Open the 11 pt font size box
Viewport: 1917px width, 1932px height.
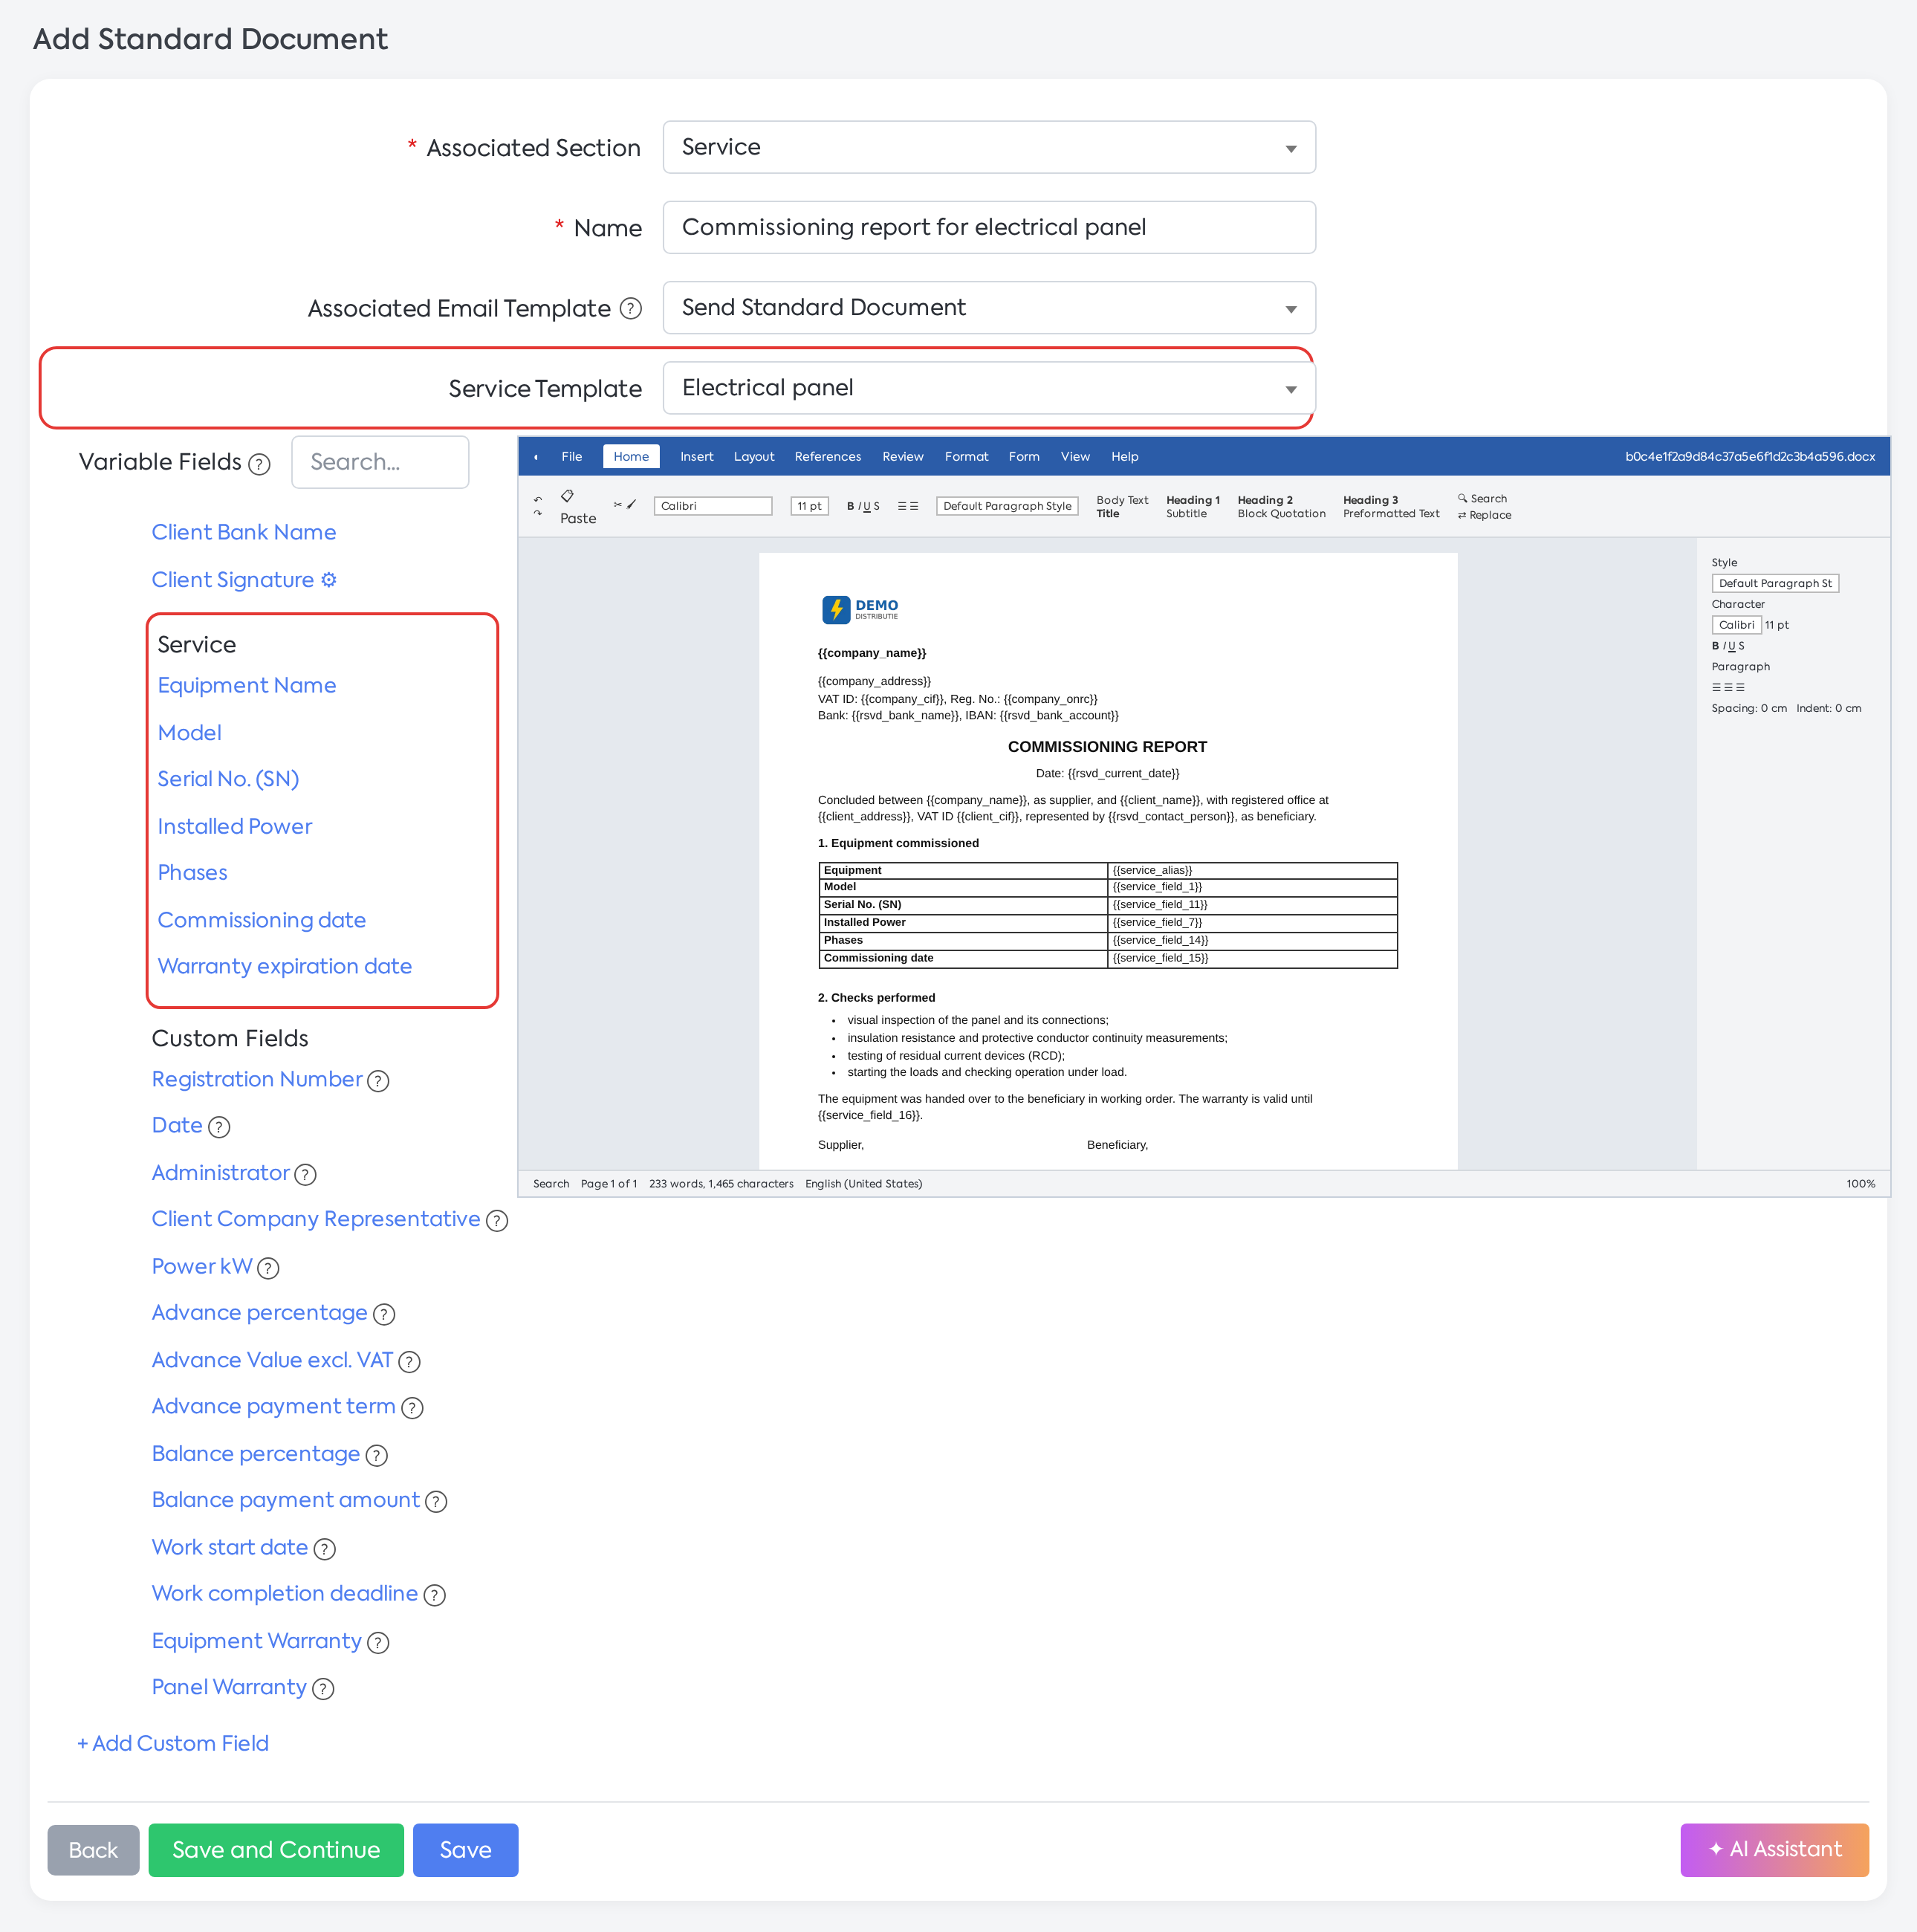pyautogui.click(x=809, y=506)
